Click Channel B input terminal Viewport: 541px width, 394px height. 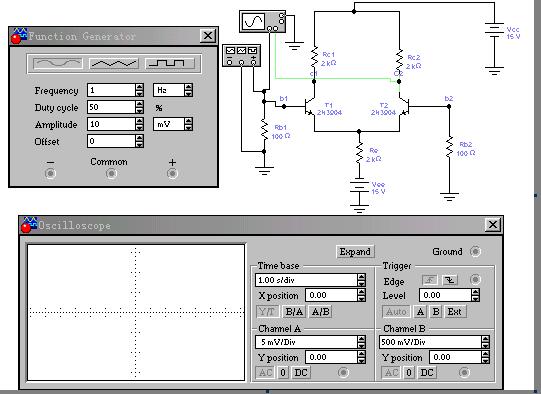pos(464,373)
